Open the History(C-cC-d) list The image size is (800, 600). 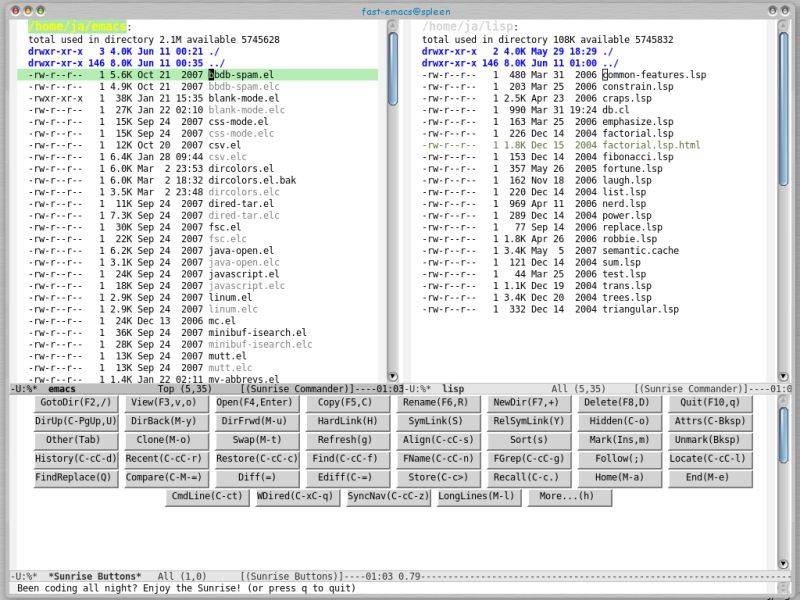[x=75, y=459]
